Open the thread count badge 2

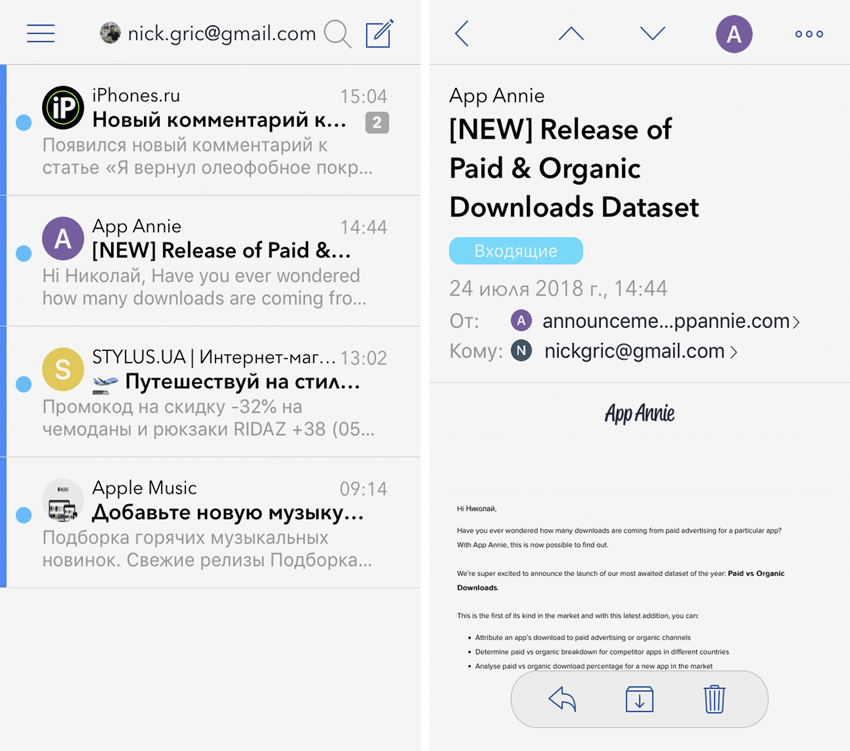click(x=377, y=123)
